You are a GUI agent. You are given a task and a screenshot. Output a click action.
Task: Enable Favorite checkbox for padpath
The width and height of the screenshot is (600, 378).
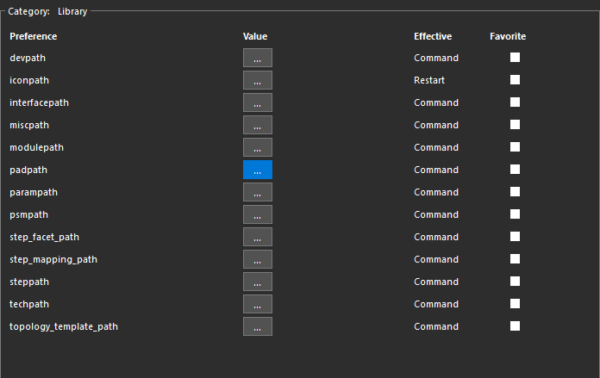pos(515,169)
